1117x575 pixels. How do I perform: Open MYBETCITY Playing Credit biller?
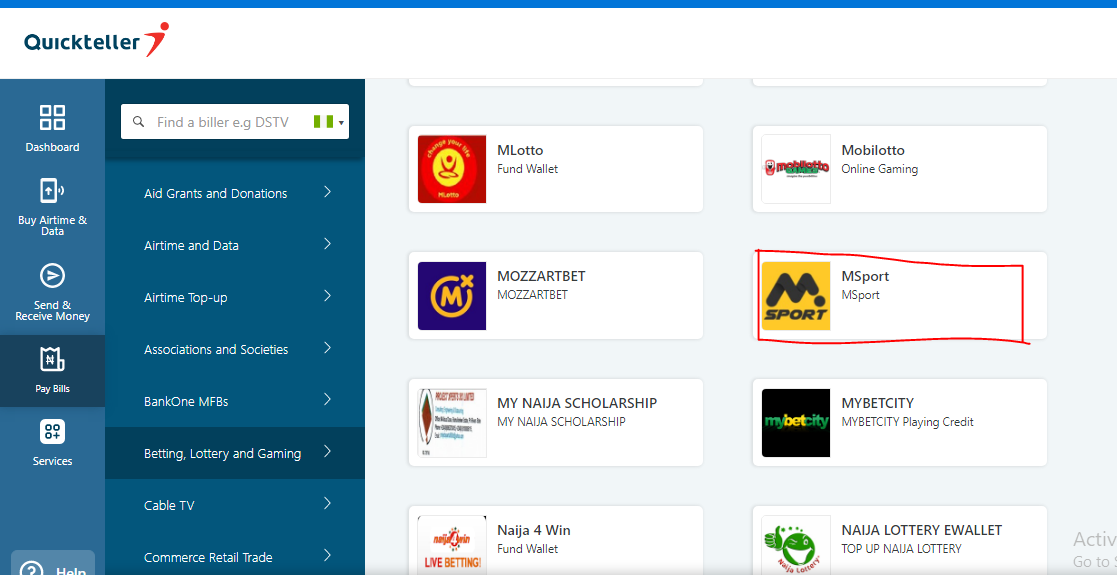(x=900, y=423)
